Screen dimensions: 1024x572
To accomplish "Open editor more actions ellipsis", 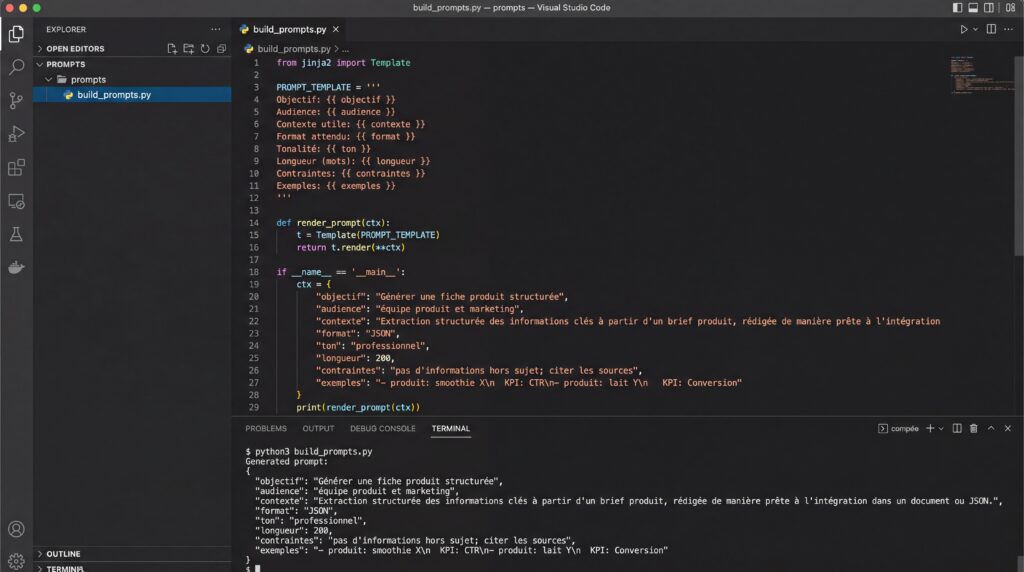I will click(x=1008, y=29).
